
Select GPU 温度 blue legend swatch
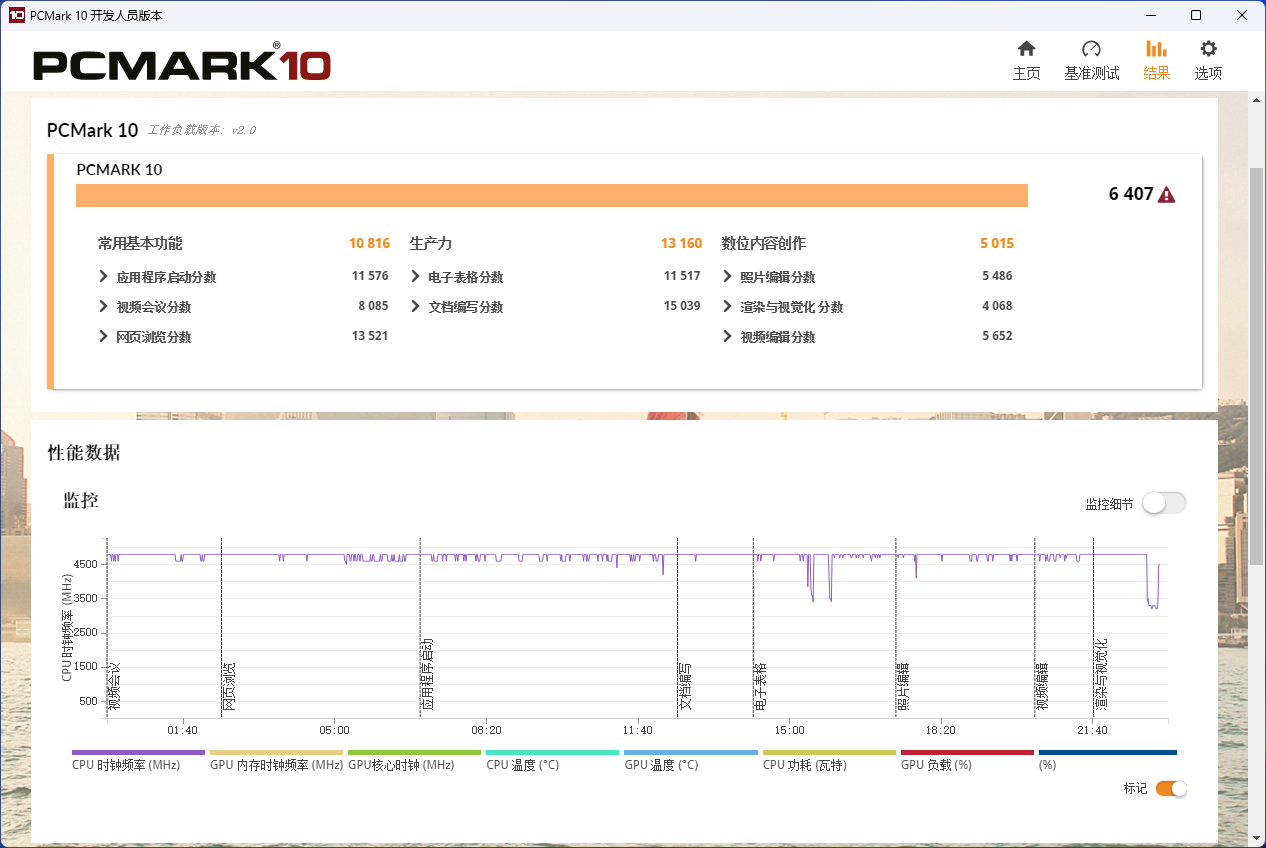click(691, 752)
